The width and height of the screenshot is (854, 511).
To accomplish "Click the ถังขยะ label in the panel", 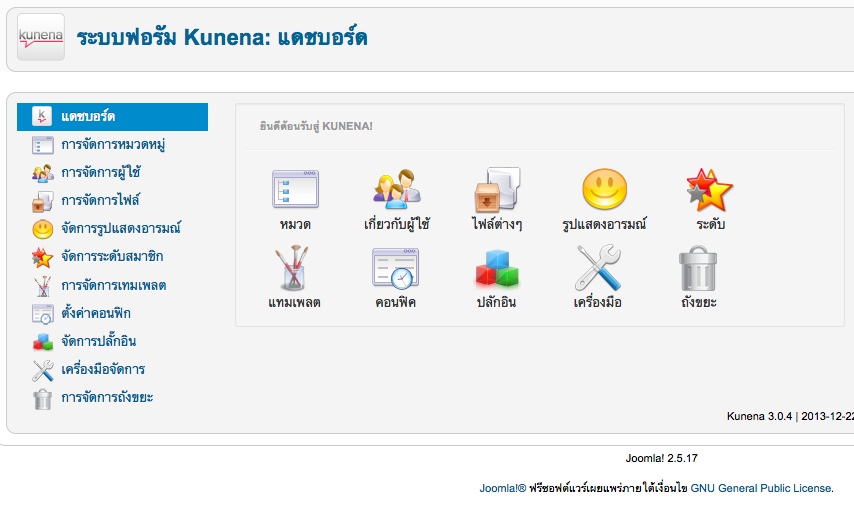I will tap(699, 302).
